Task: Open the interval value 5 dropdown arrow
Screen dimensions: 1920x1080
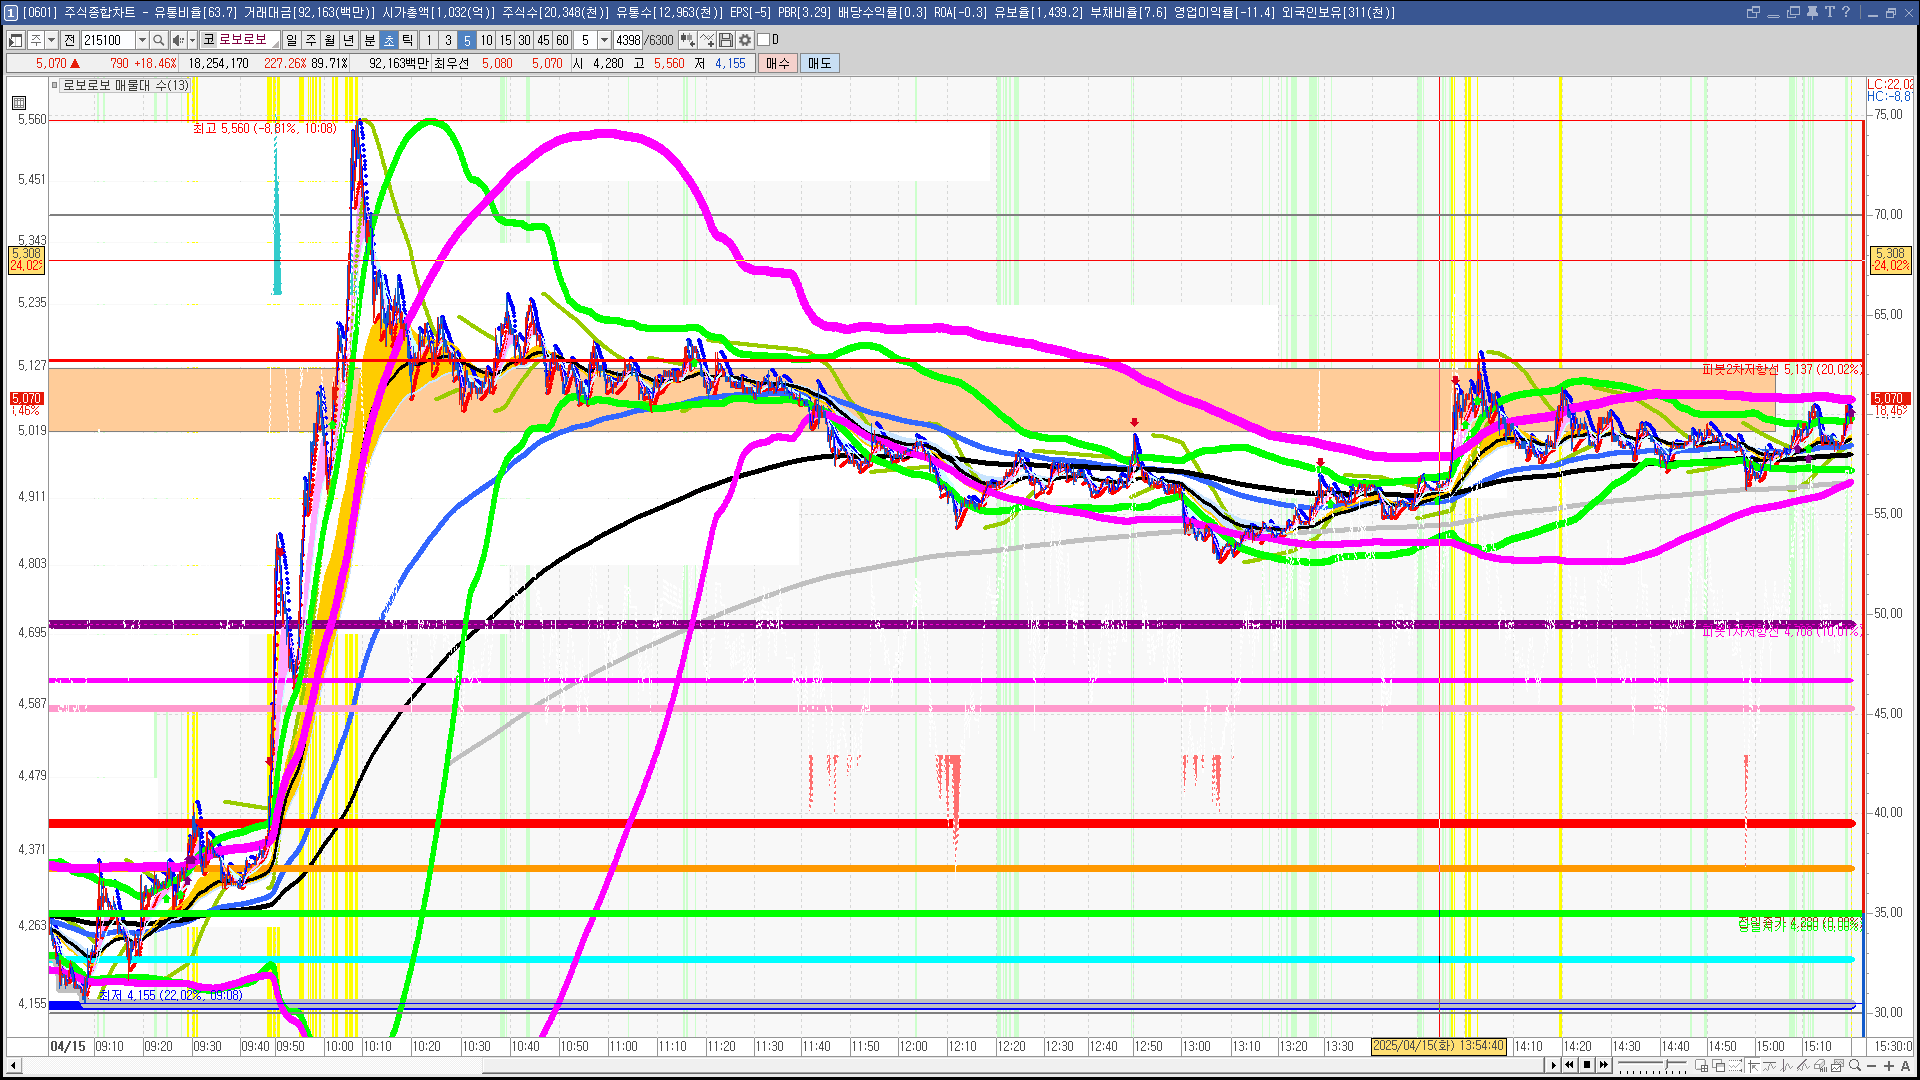Action: (604, 40)
